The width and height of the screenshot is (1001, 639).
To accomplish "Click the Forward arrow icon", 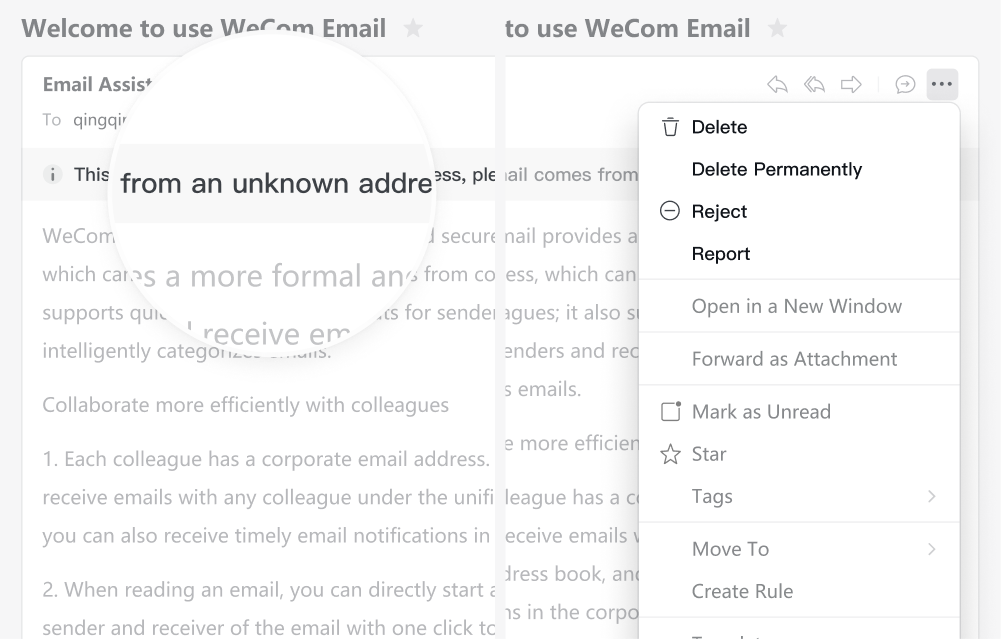I will coord(851,84).
